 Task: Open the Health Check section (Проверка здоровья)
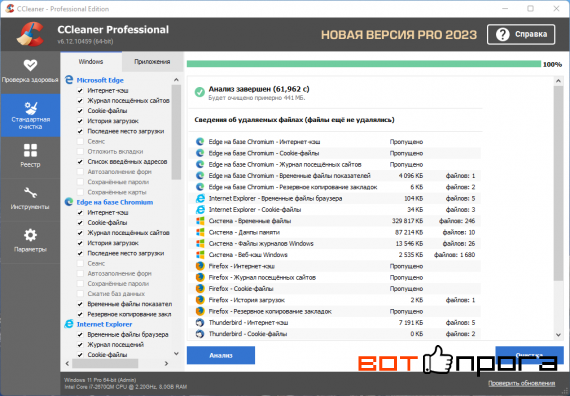point(30,72)
